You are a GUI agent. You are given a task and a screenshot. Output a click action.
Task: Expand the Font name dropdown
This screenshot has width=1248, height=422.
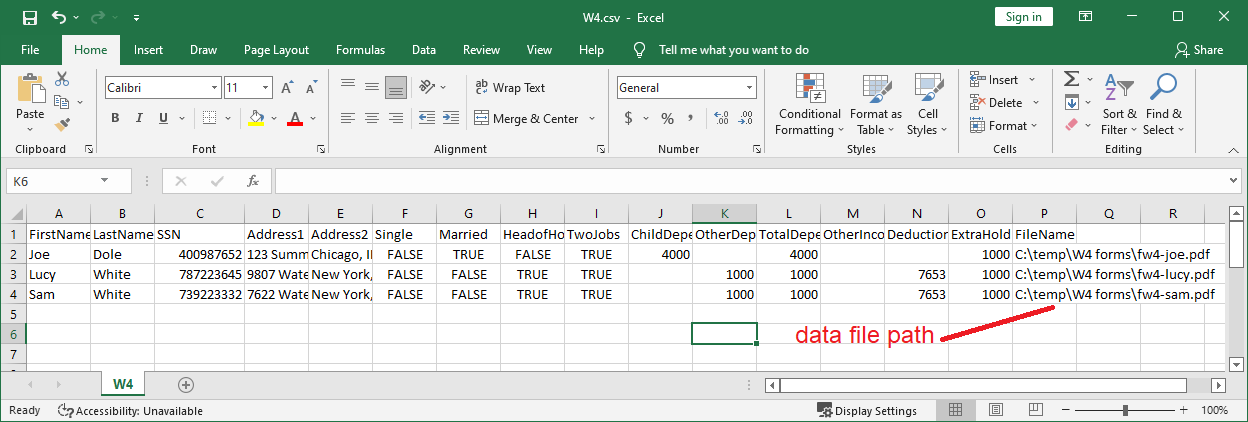pos(213,88)
